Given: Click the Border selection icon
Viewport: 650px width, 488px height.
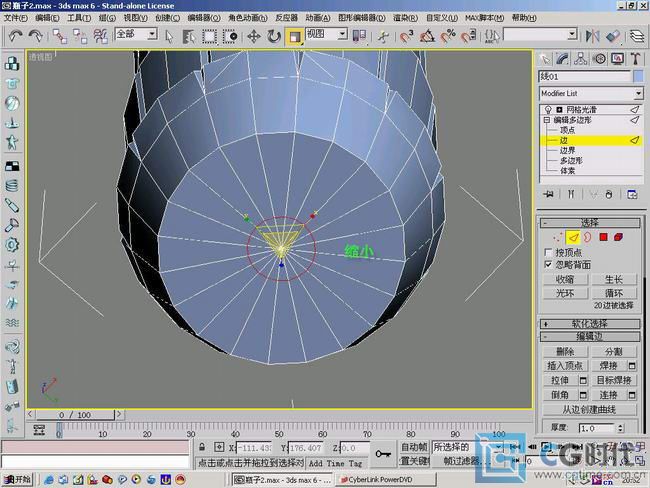Looking at the screenshot, I should point(587,238).
